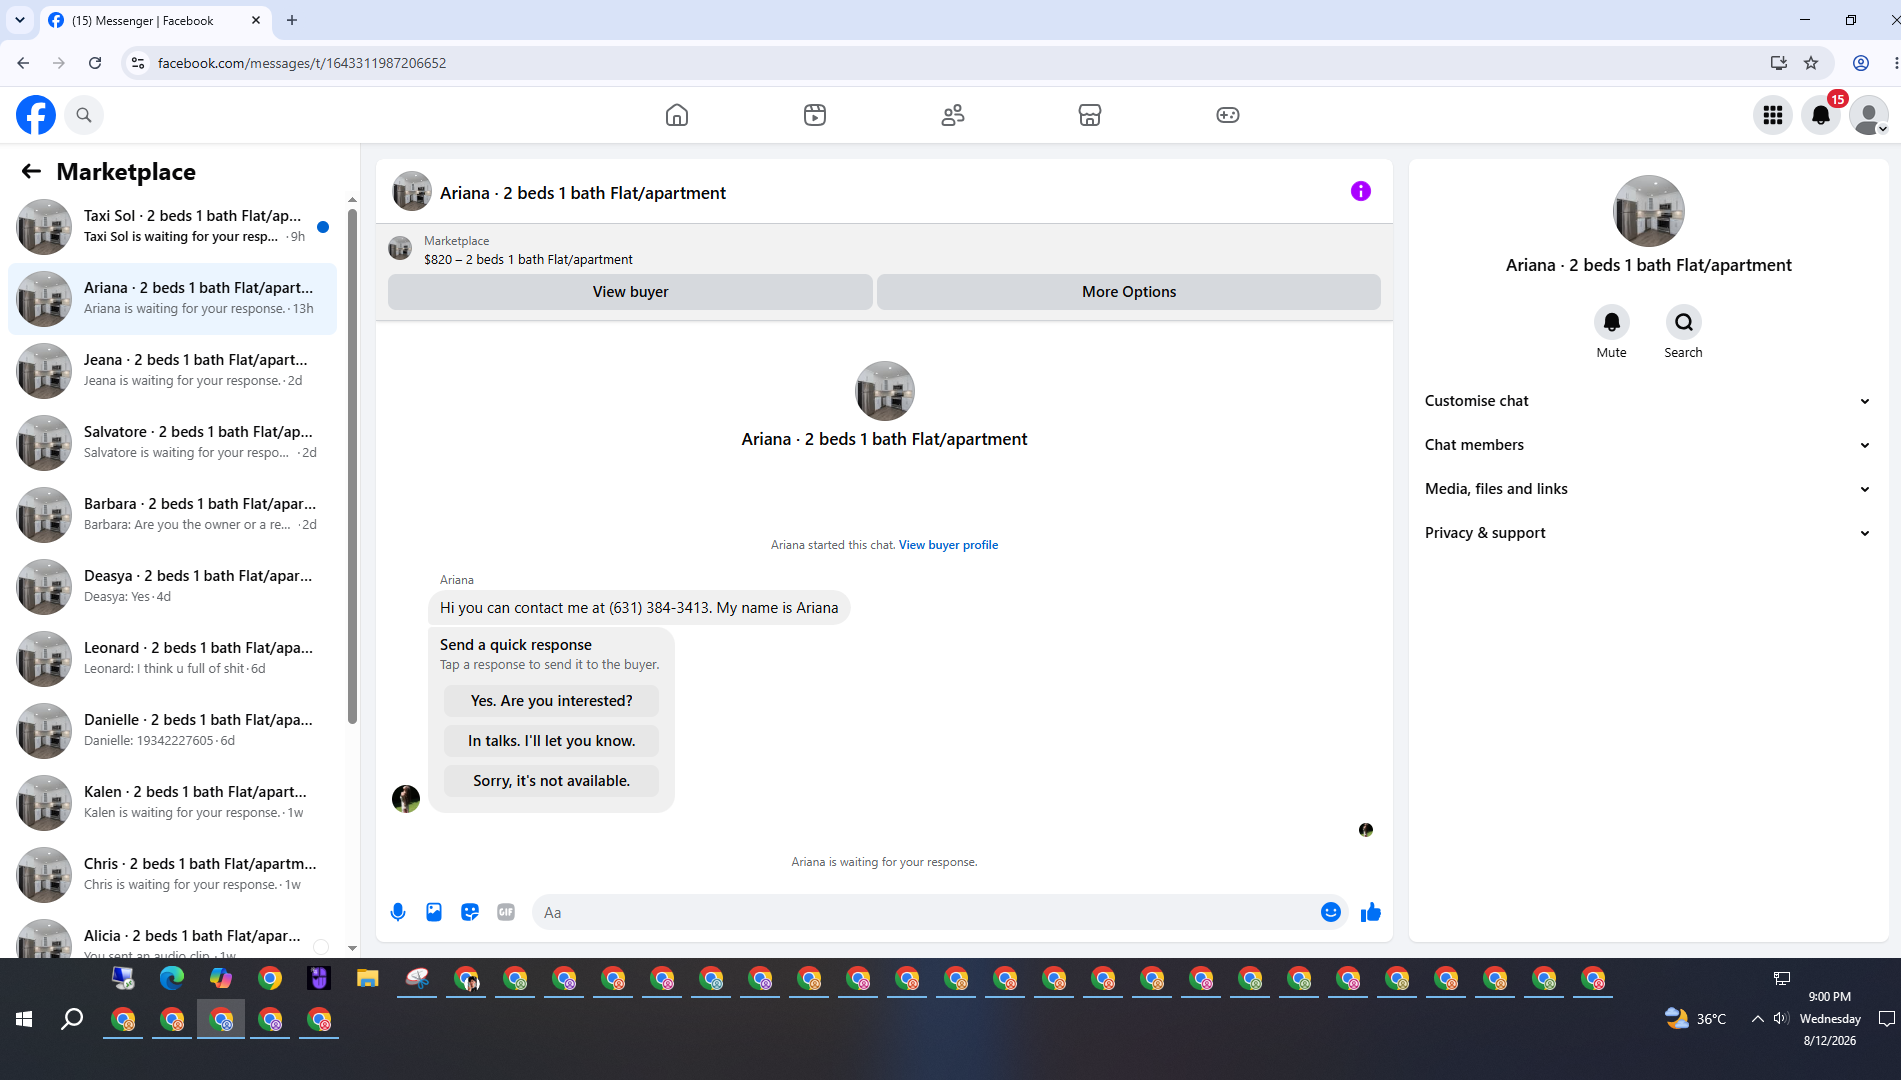Open the Barbara conversation
Image resolution: width=1901 pixels, height=1080 pixels.
172,514
